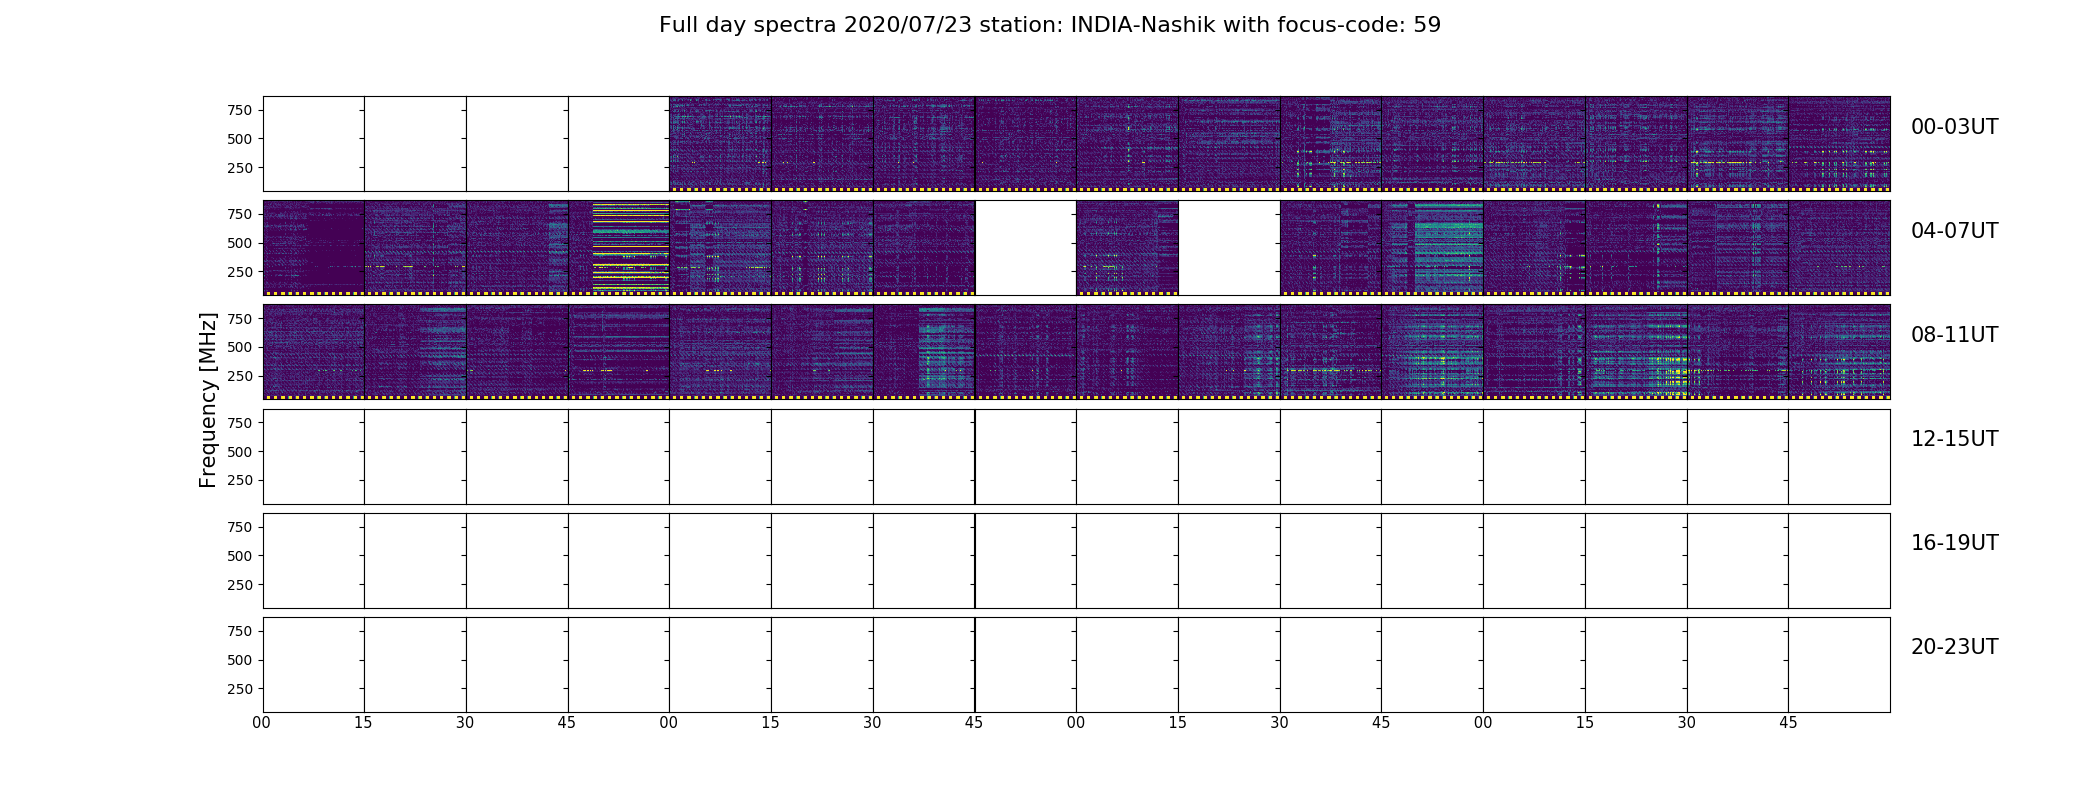Click the 500 tick label in 16-19UT row
This screenshot has height=800, width=2100.
tap(240, 556)
